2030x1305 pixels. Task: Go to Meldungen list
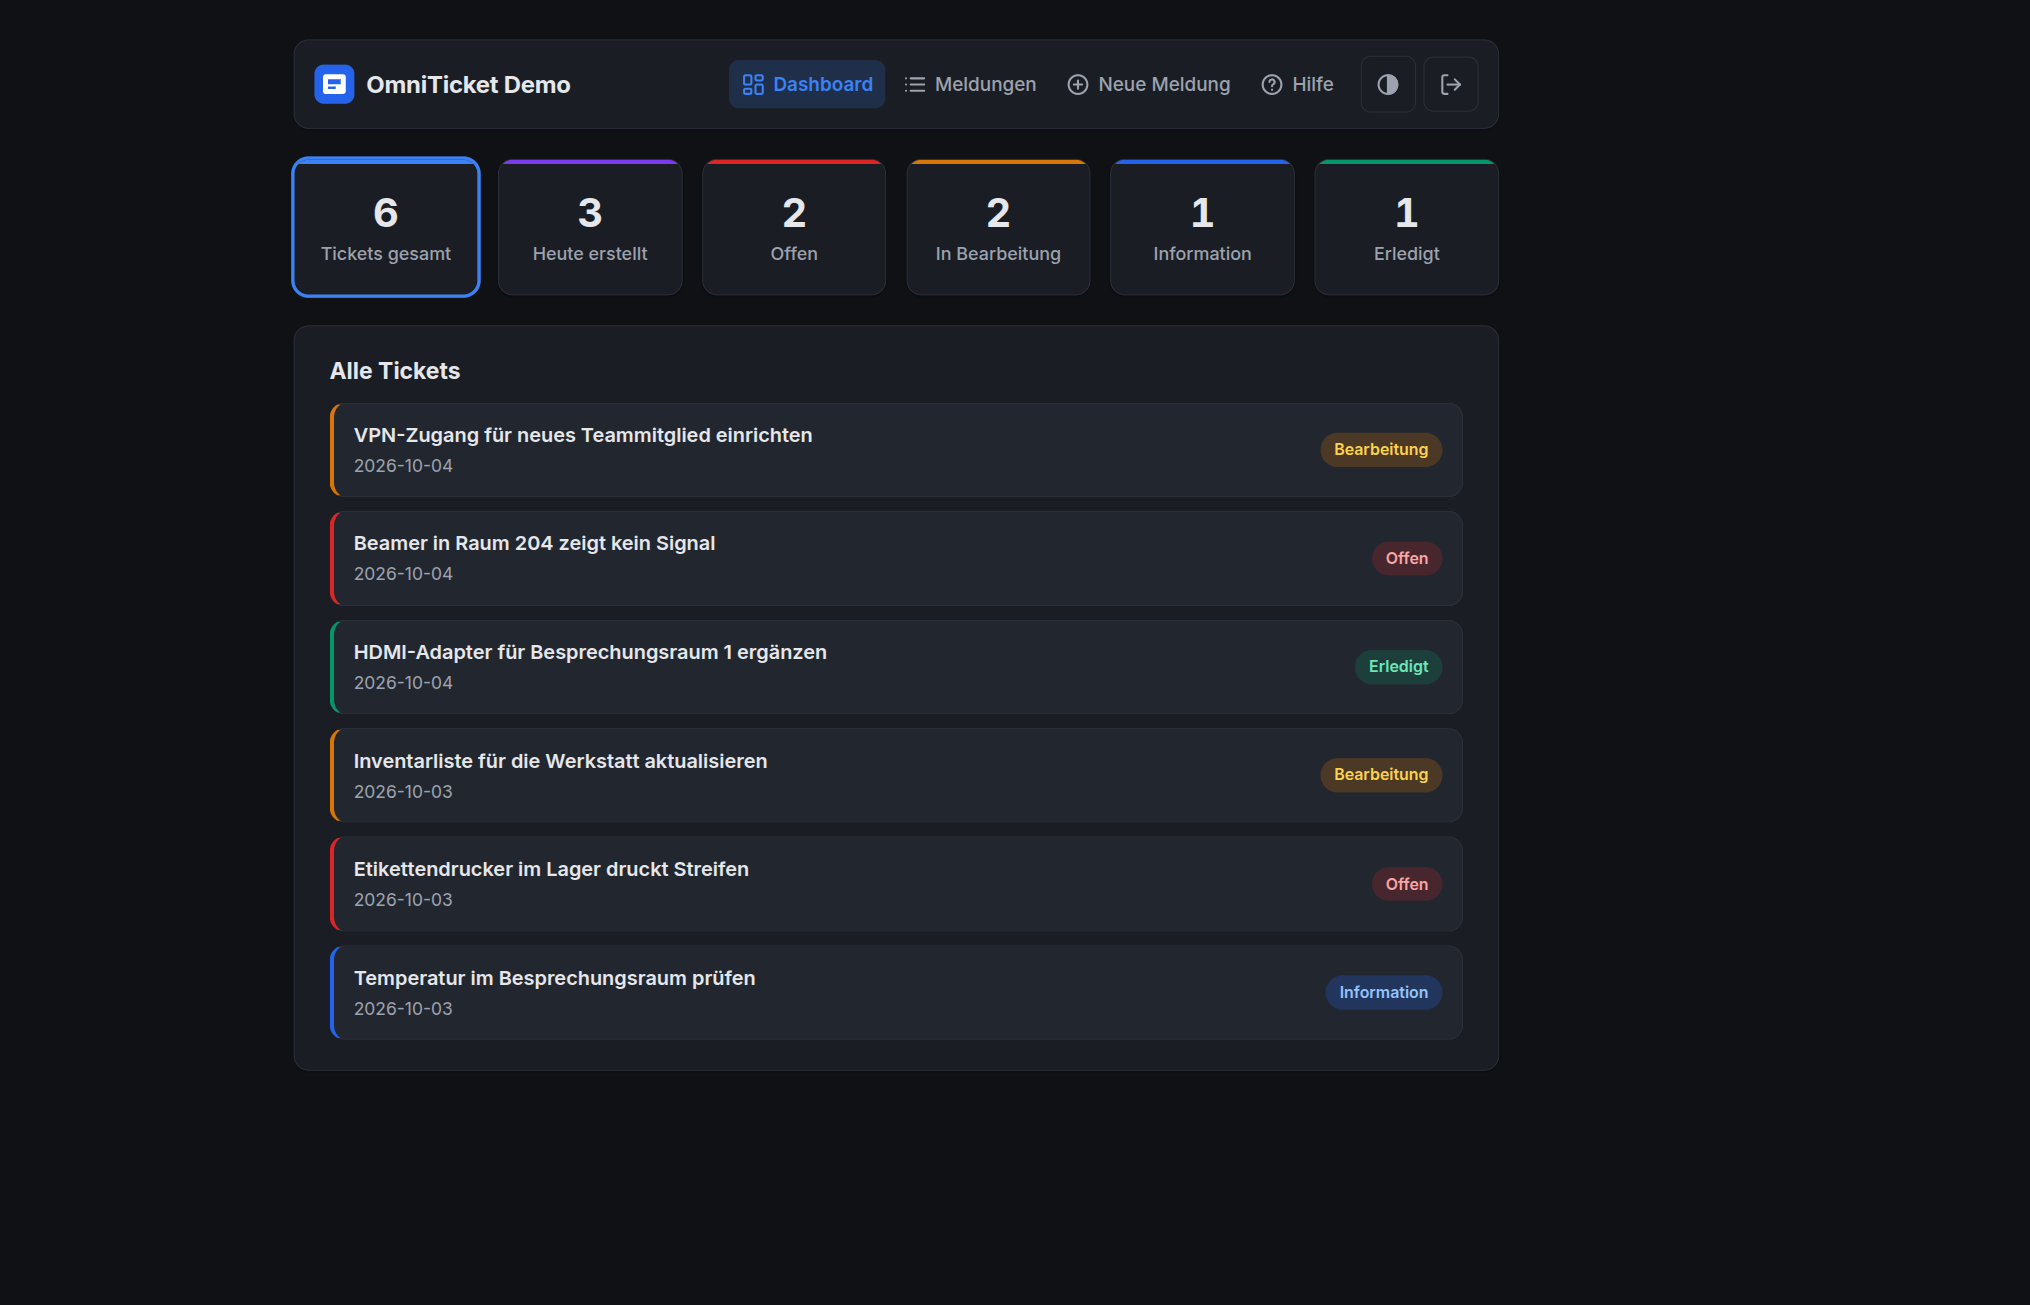click(970, 84)
